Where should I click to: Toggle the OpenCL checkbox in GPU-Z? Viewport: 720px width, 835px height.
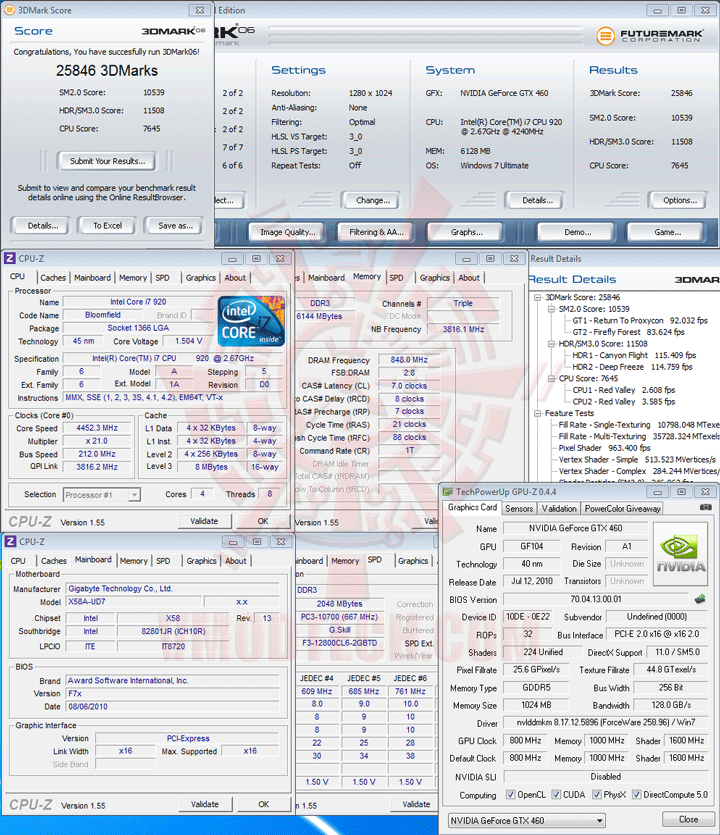[x=510, y=795]
